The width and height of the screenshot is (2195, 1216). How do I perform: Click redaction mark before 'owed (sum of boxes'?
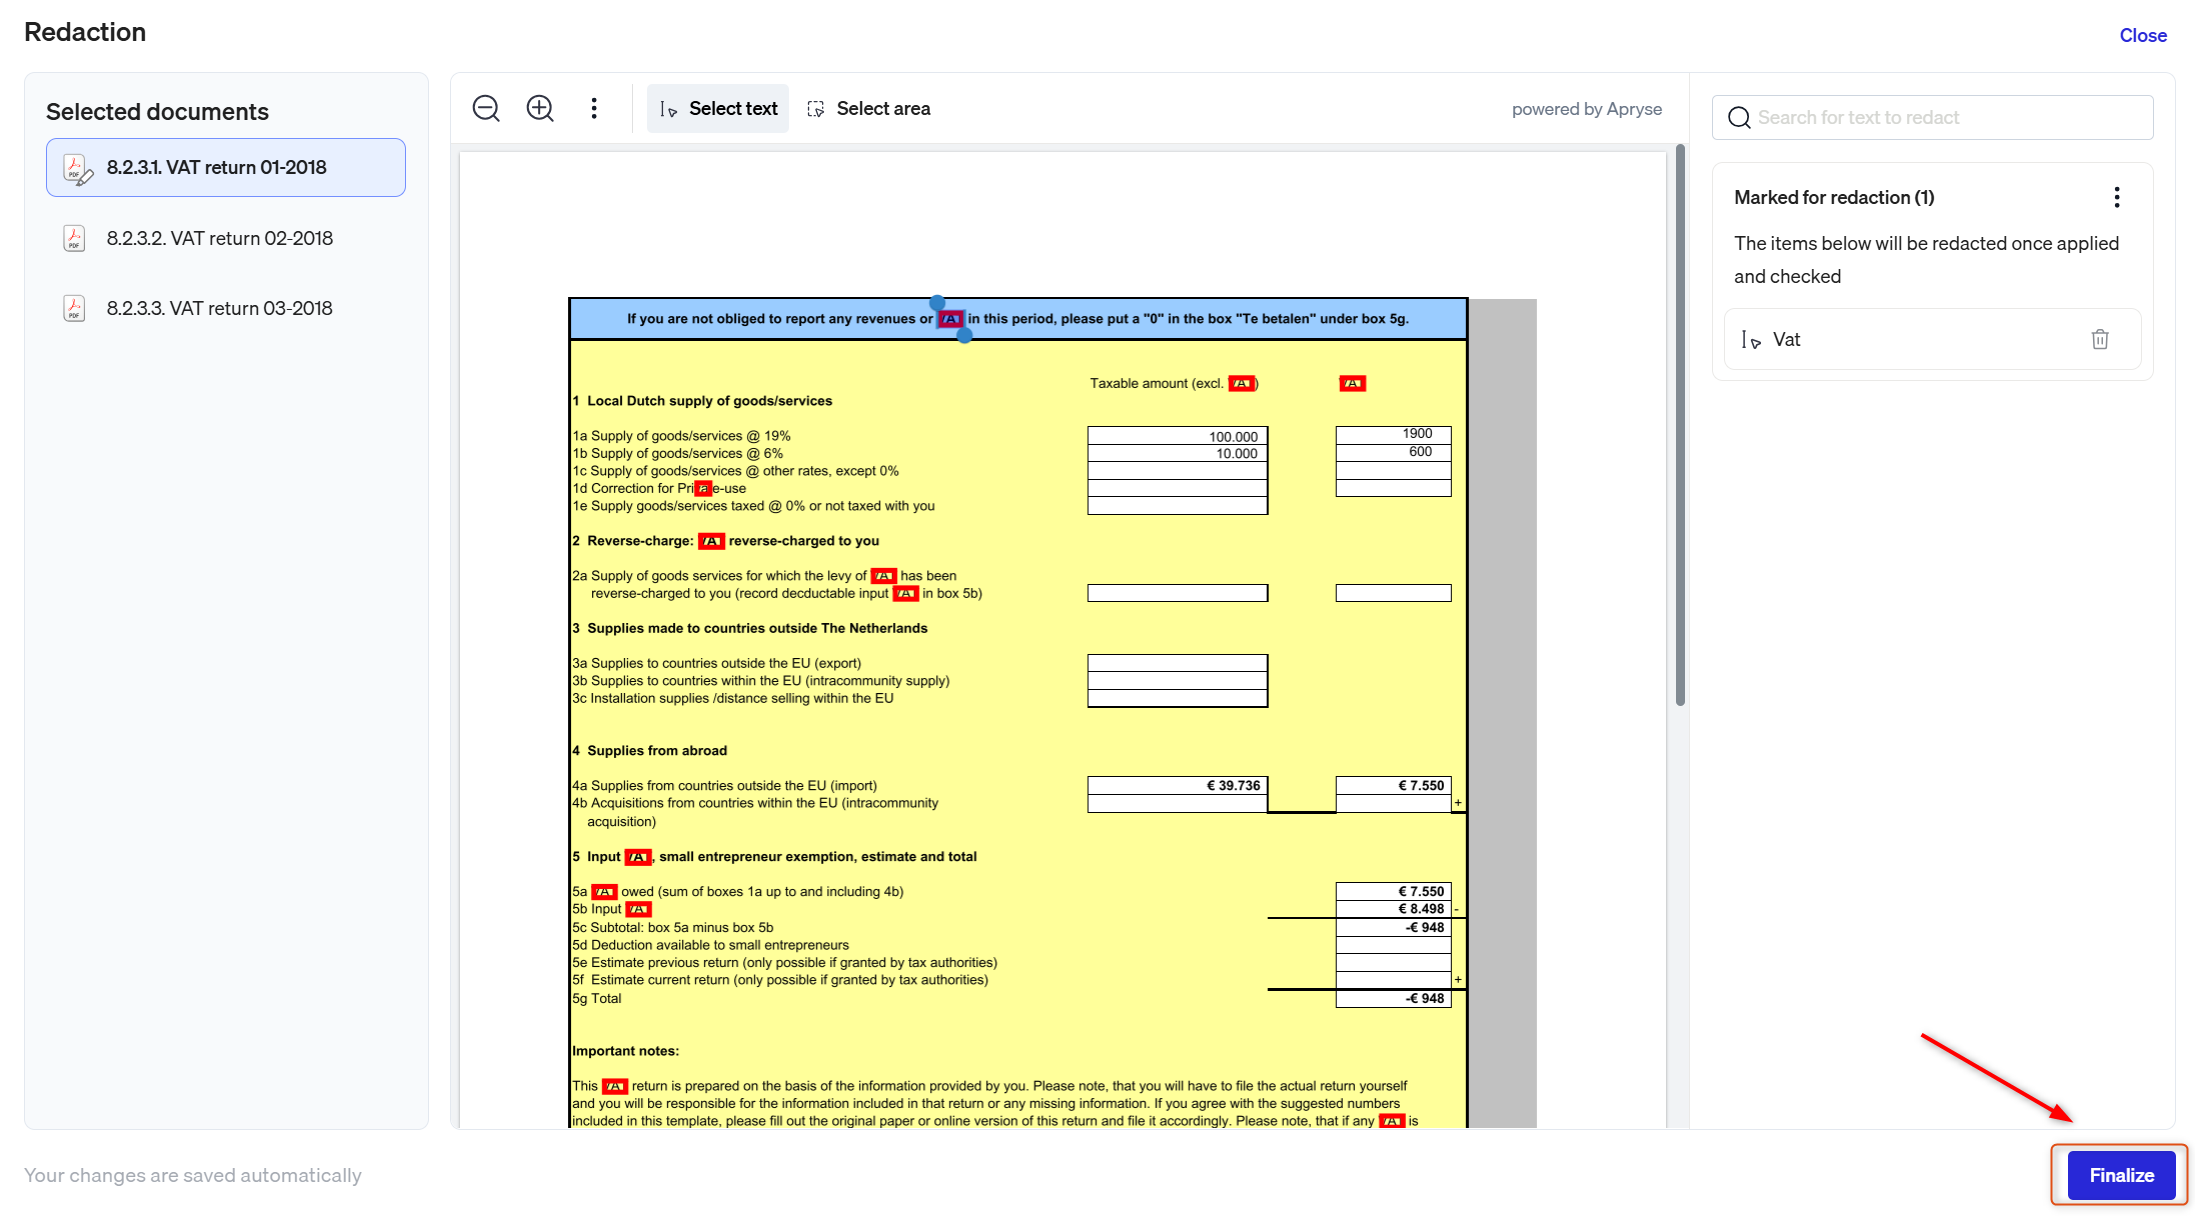pyautogui.click(x=604, y=892)
